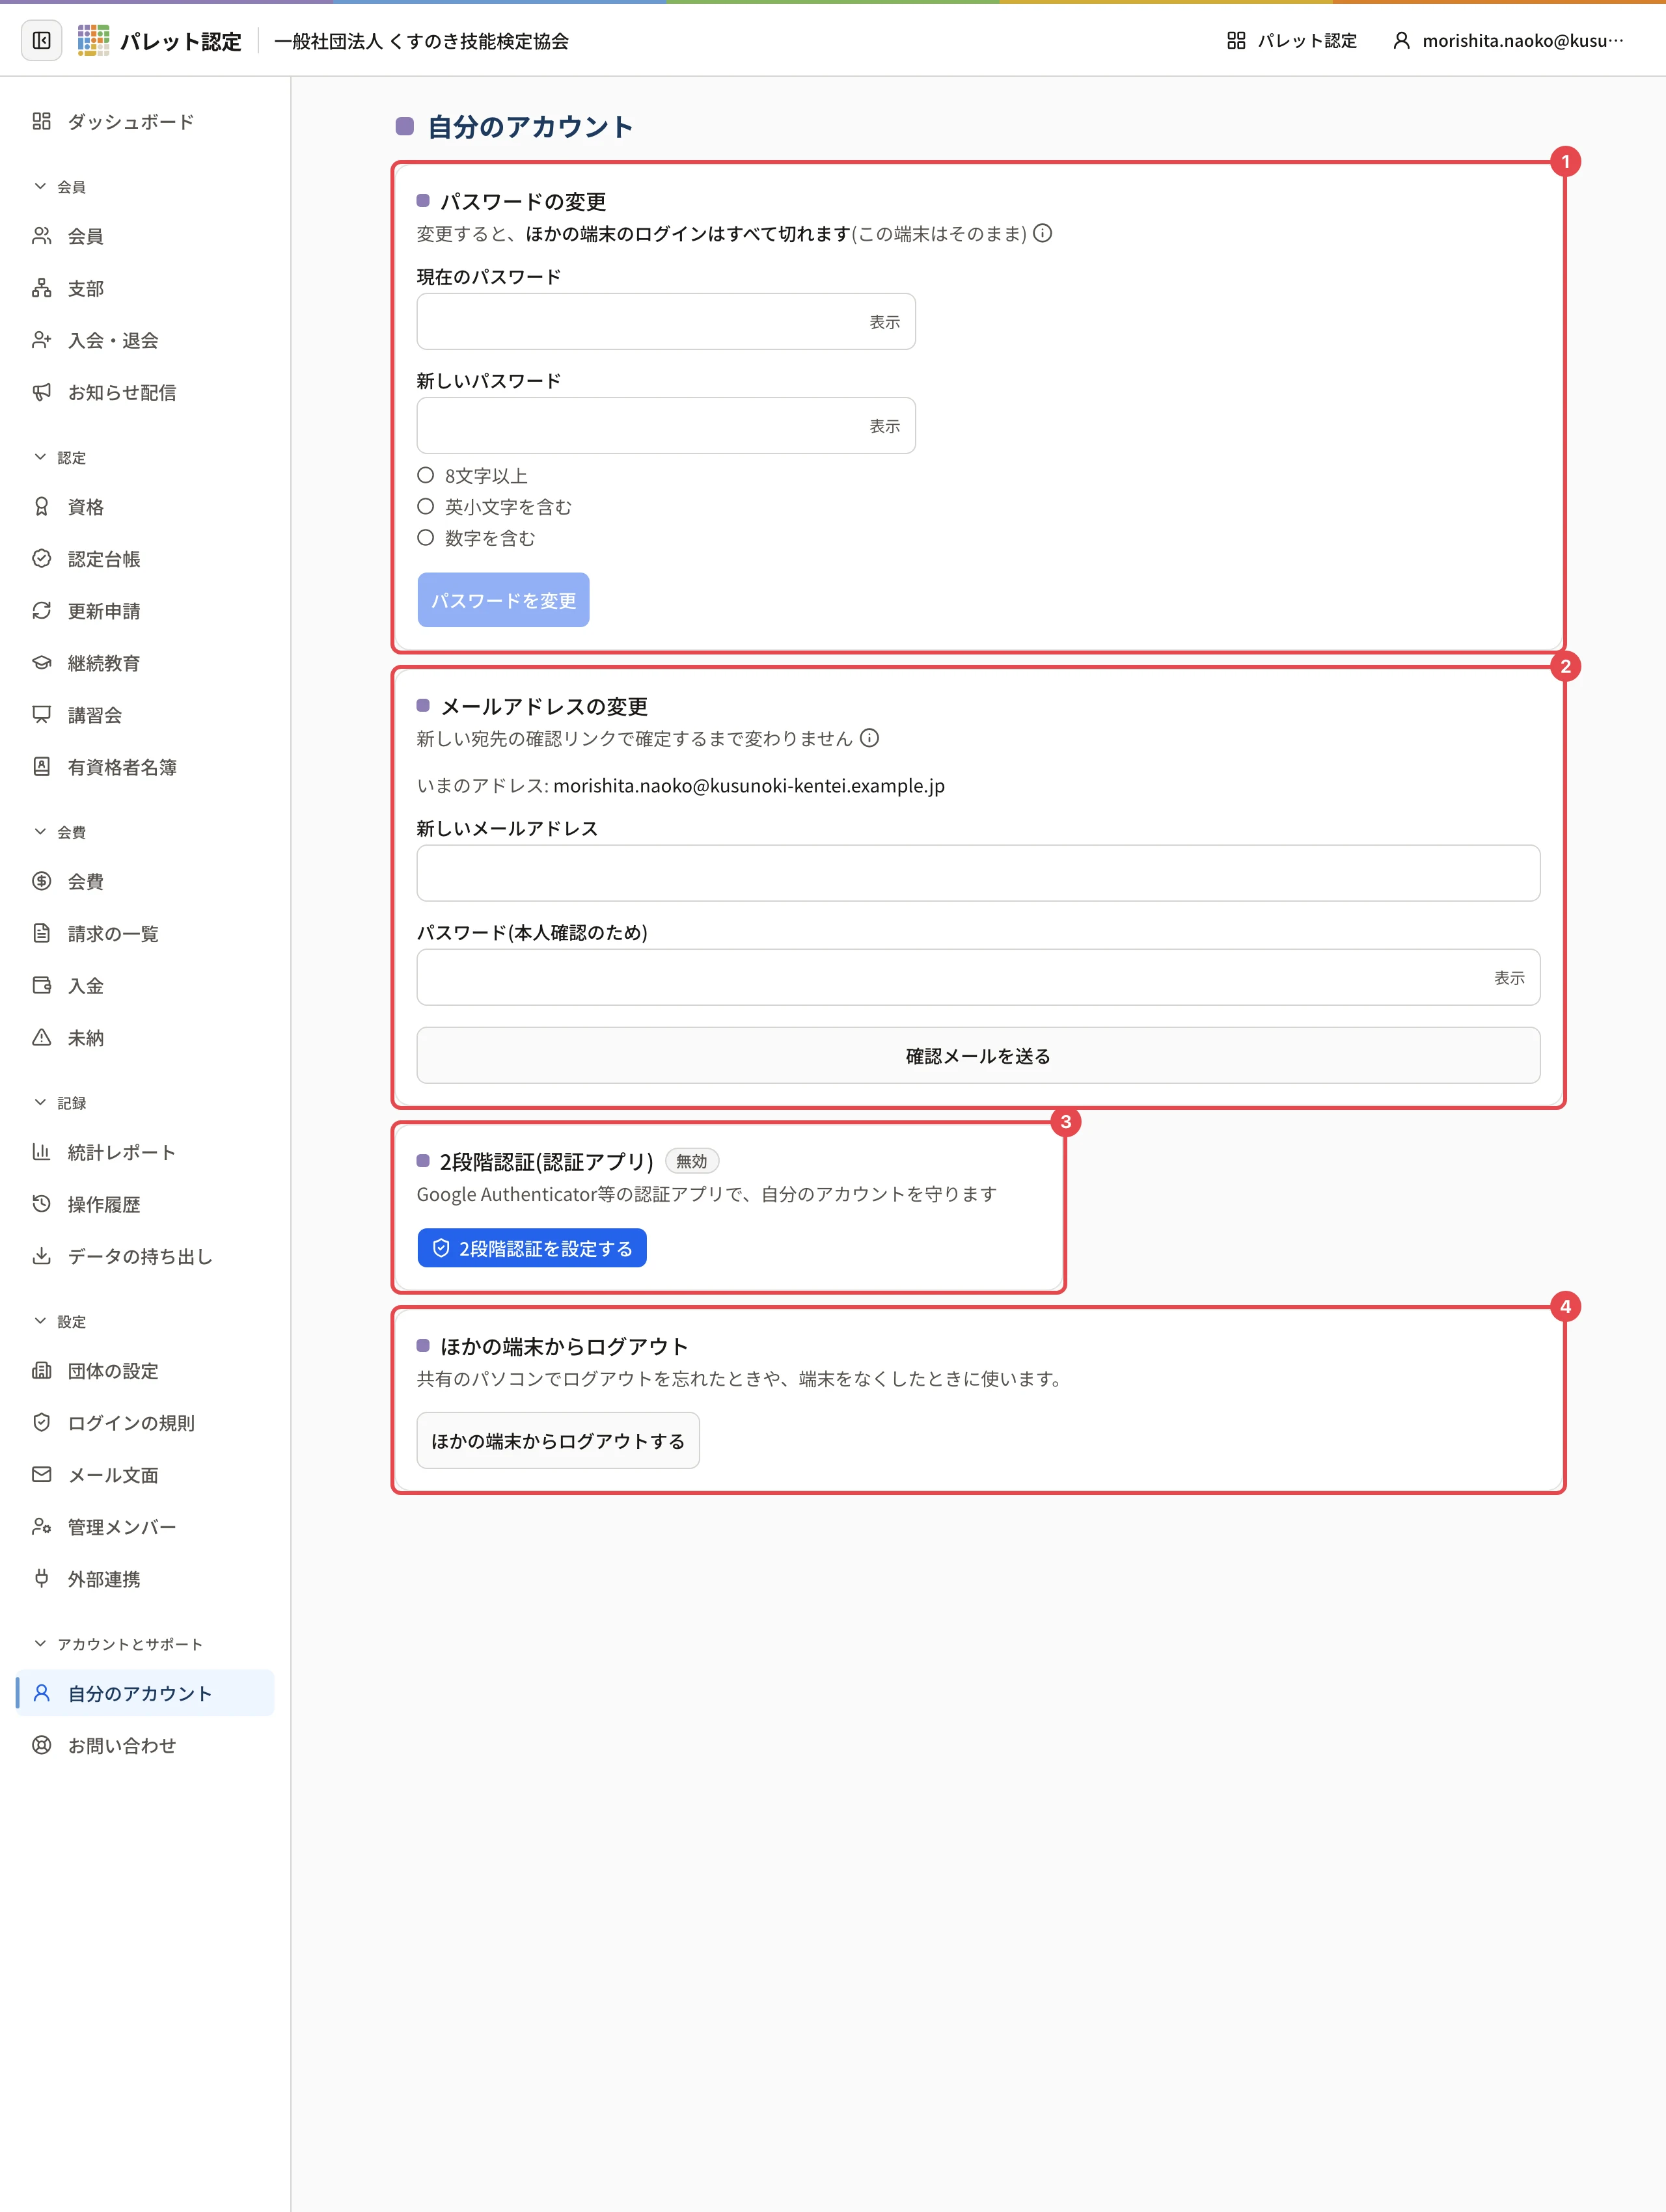Open 継続教育 in the sidebar

tap(145, 663)
